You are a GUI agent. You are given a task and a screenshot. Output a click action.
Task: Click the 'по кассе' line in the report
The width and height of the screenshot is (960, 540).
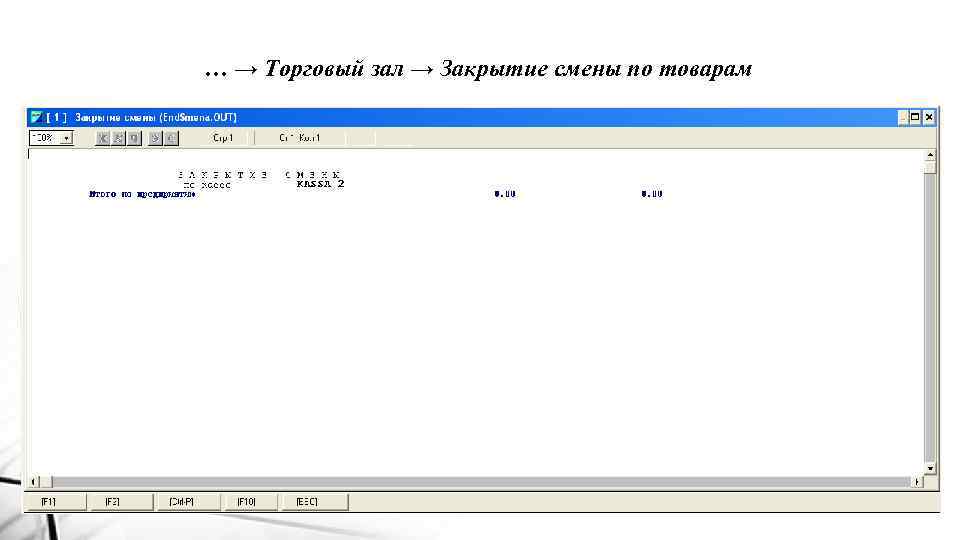207,185
